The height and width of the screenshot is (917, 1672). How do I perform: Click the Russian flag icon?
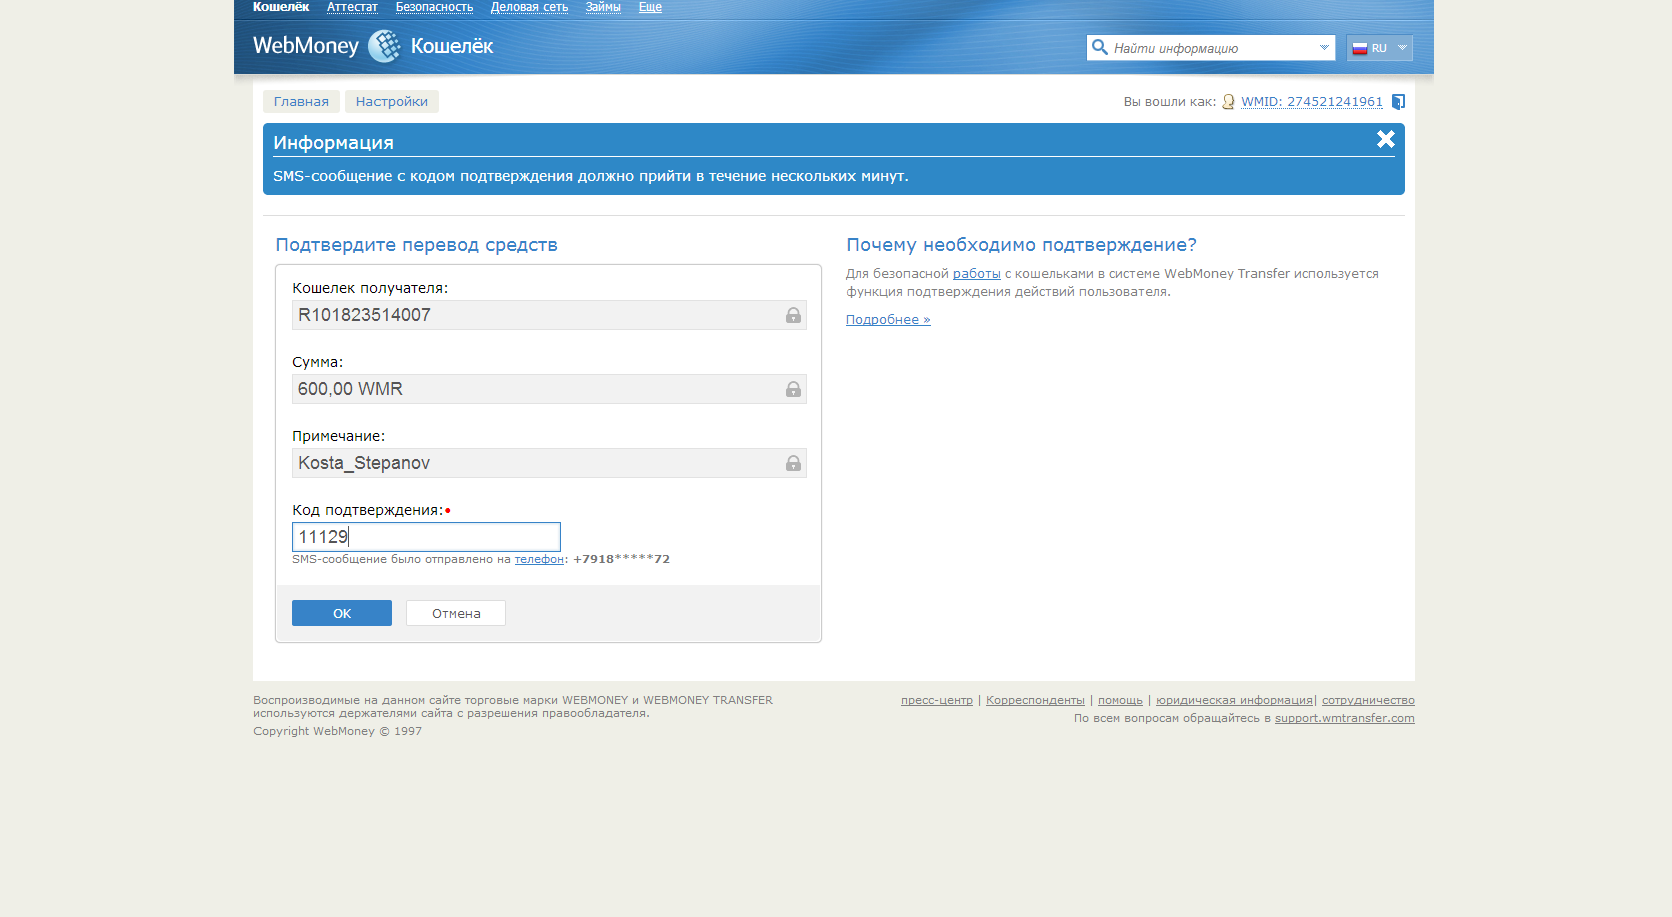point(1360,48)
